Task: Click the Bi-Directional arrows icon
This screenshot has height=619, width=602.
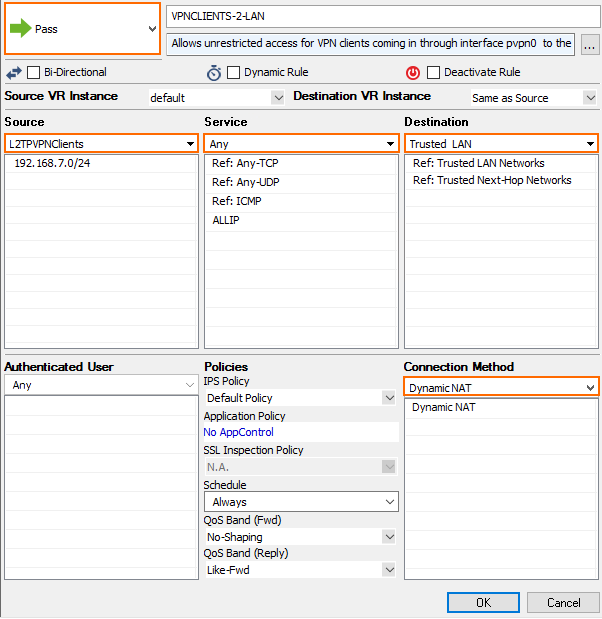Action: coord(14,73)
